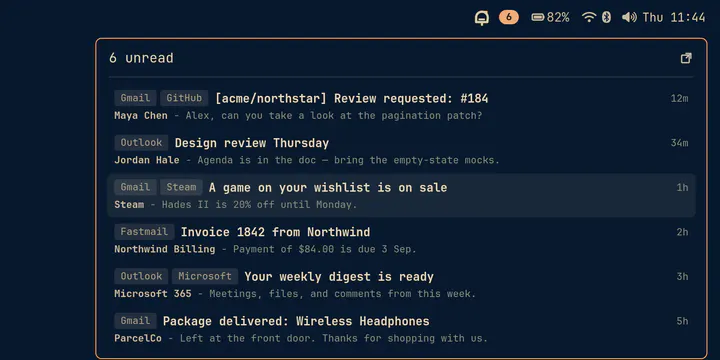This screenshot has width=720, height=360.
Task: Click the Gmail tag on the Package delivered row
Action: [x=135, y=321]
